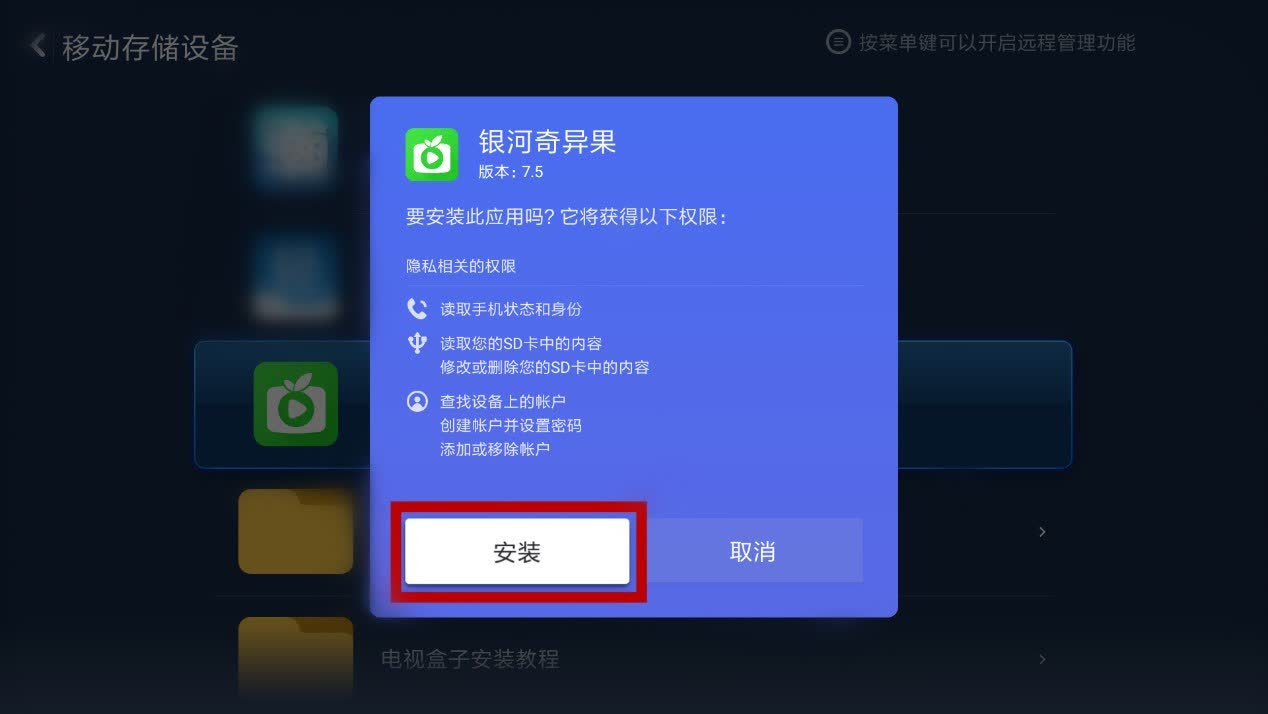Expand chevron of 电视盒子安装教程 row

[1042, 659]
